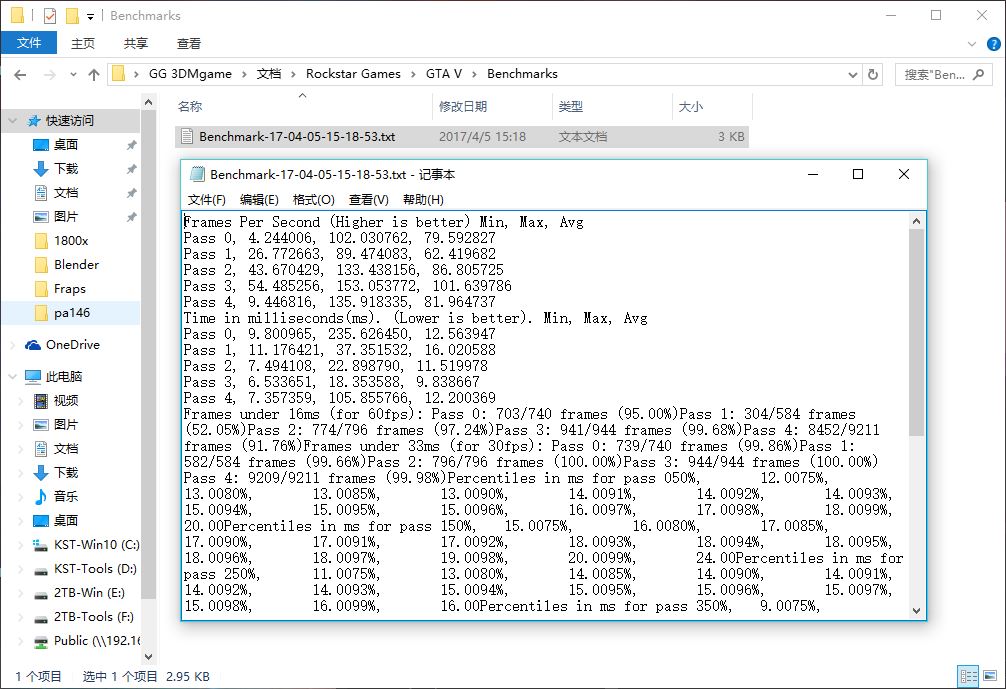Image resolution: width=1006 pixels, height=689 pixels.
Task: Open the customize quick access toolbar dropdown
Action: [91, 16]
